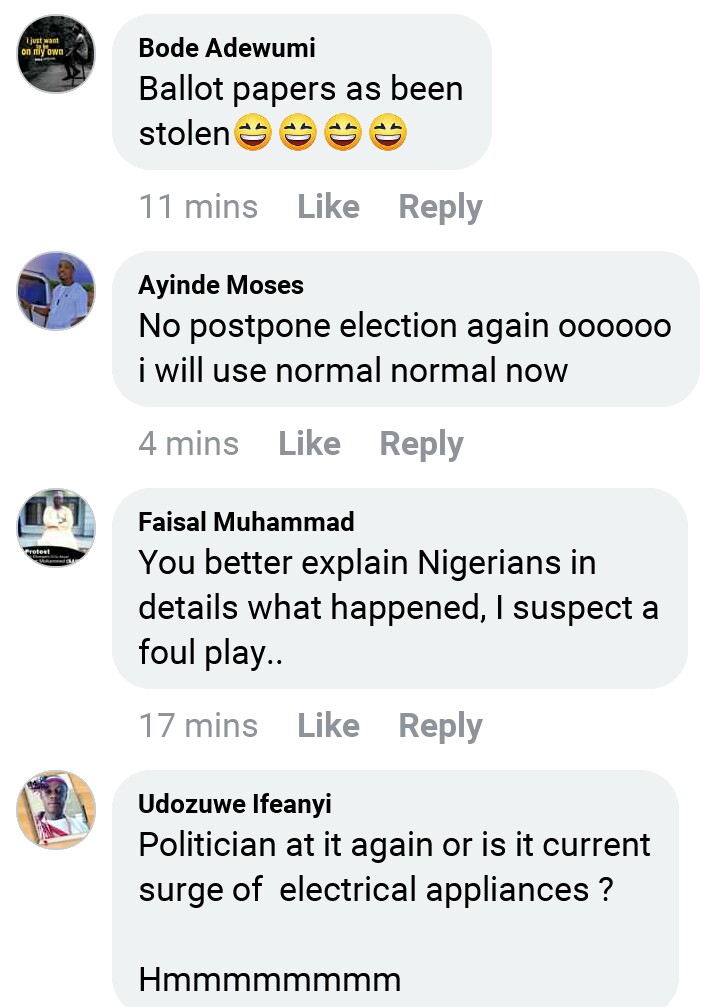Reply to Faisal Muhammad's comment

tap(440, 725)
